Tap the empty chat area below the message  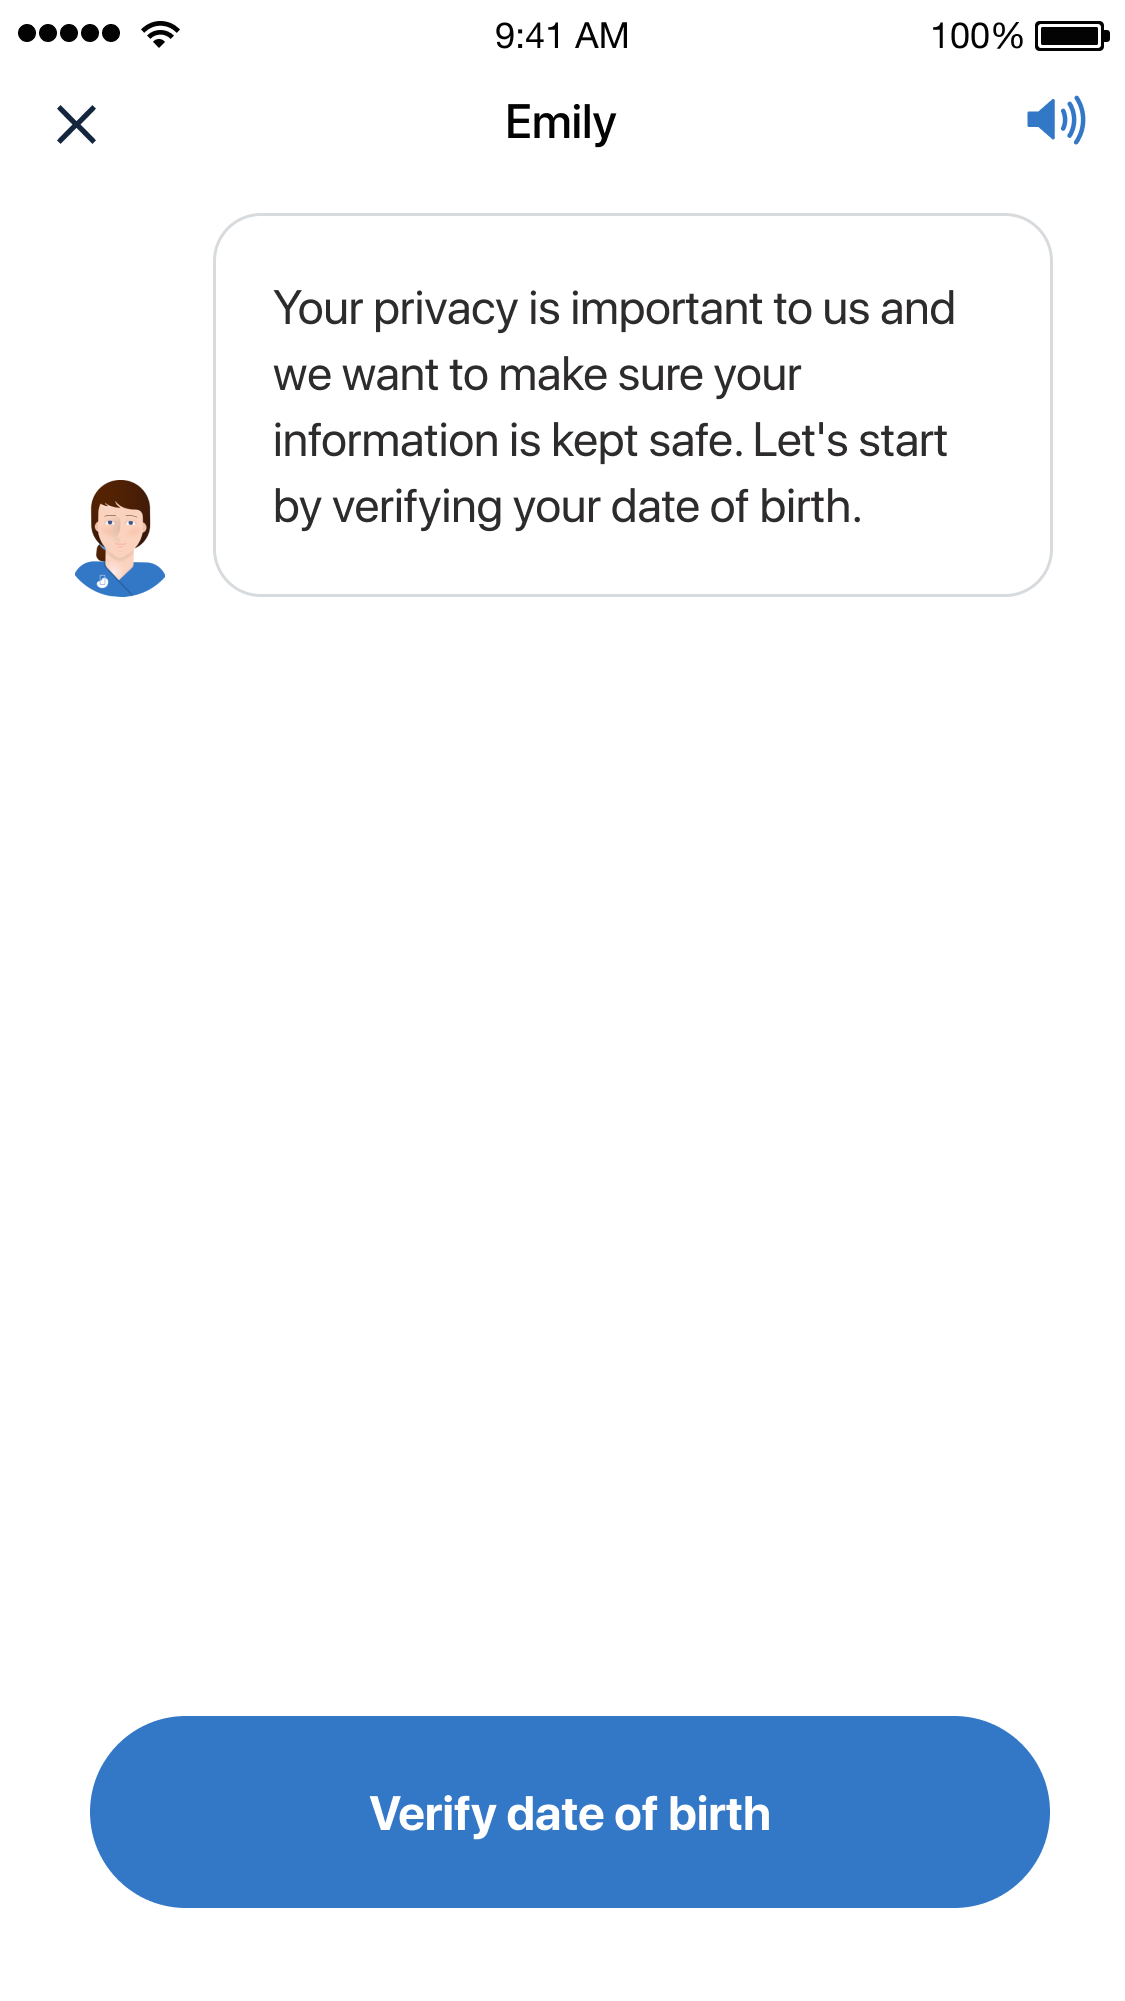click(x=562, y=1150)
